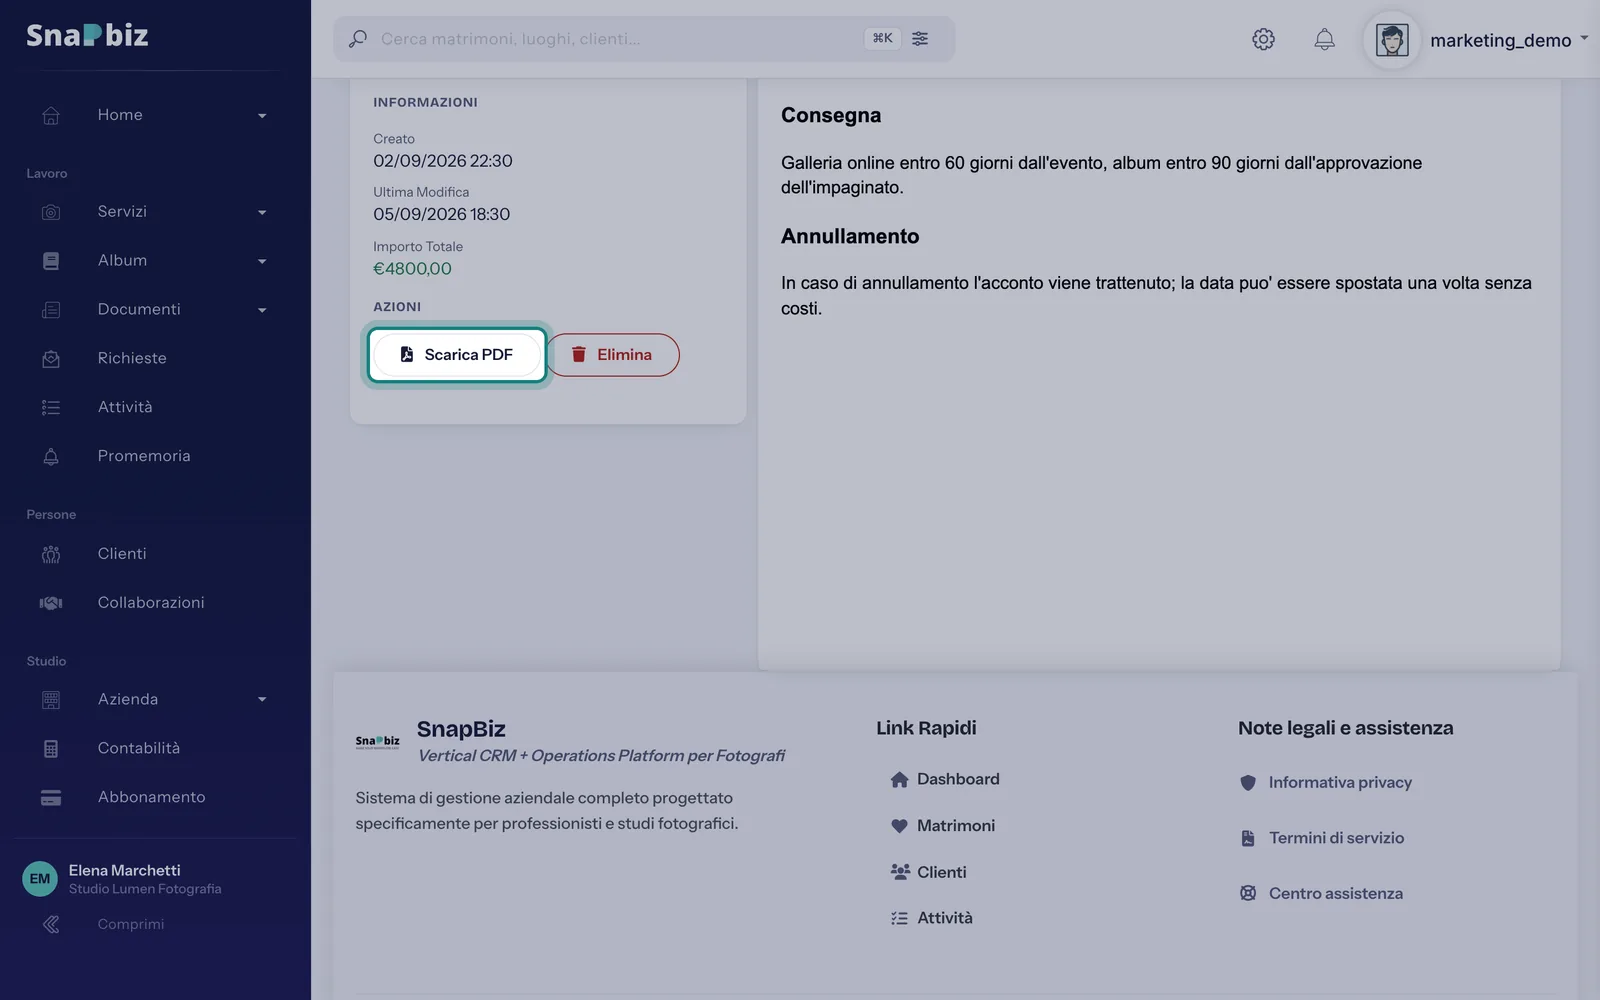Click the red Elimina button
The height and width of the screenshot is (1000, 1600).
[612, 355]
